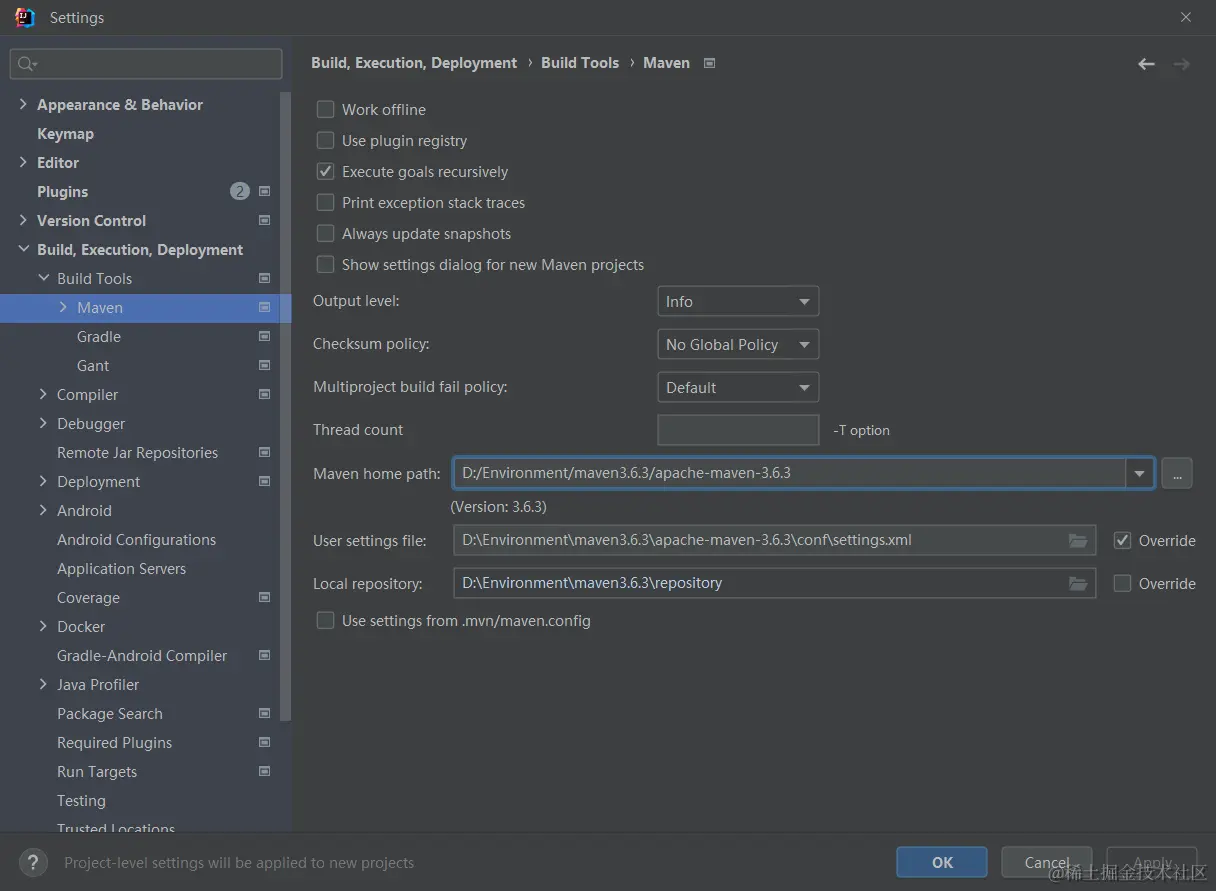Click project settings icon on Maven row

tap(265, 307)
